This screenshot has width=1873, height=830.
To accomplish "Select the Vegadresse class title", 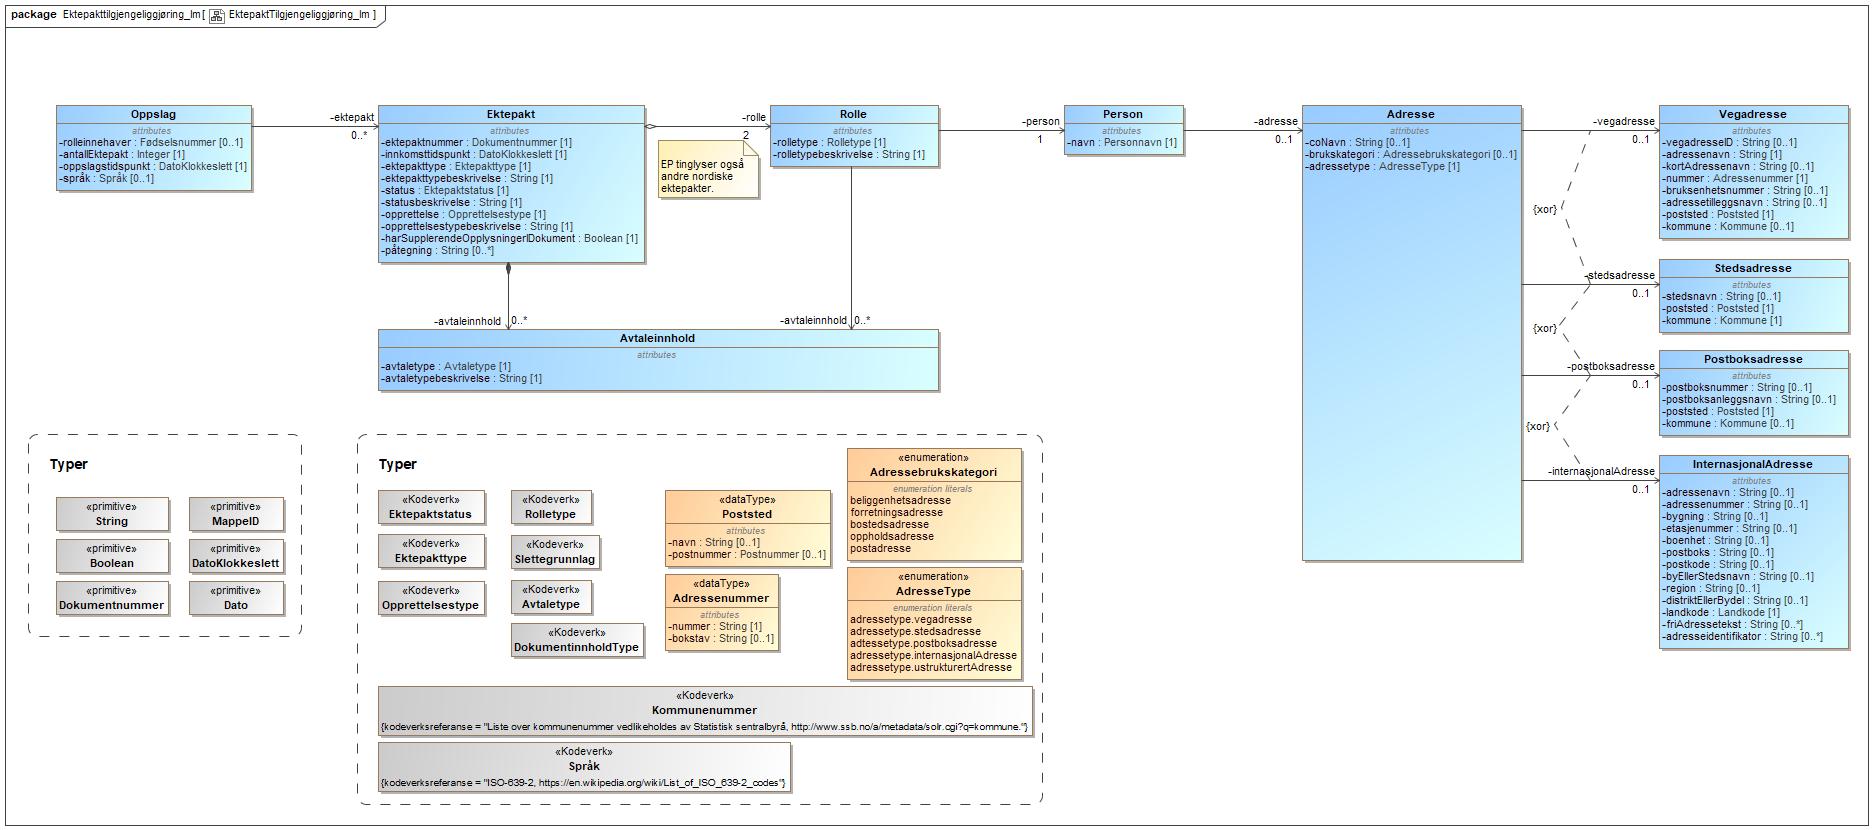I will pyautogui.click(x=1753, y=114).
